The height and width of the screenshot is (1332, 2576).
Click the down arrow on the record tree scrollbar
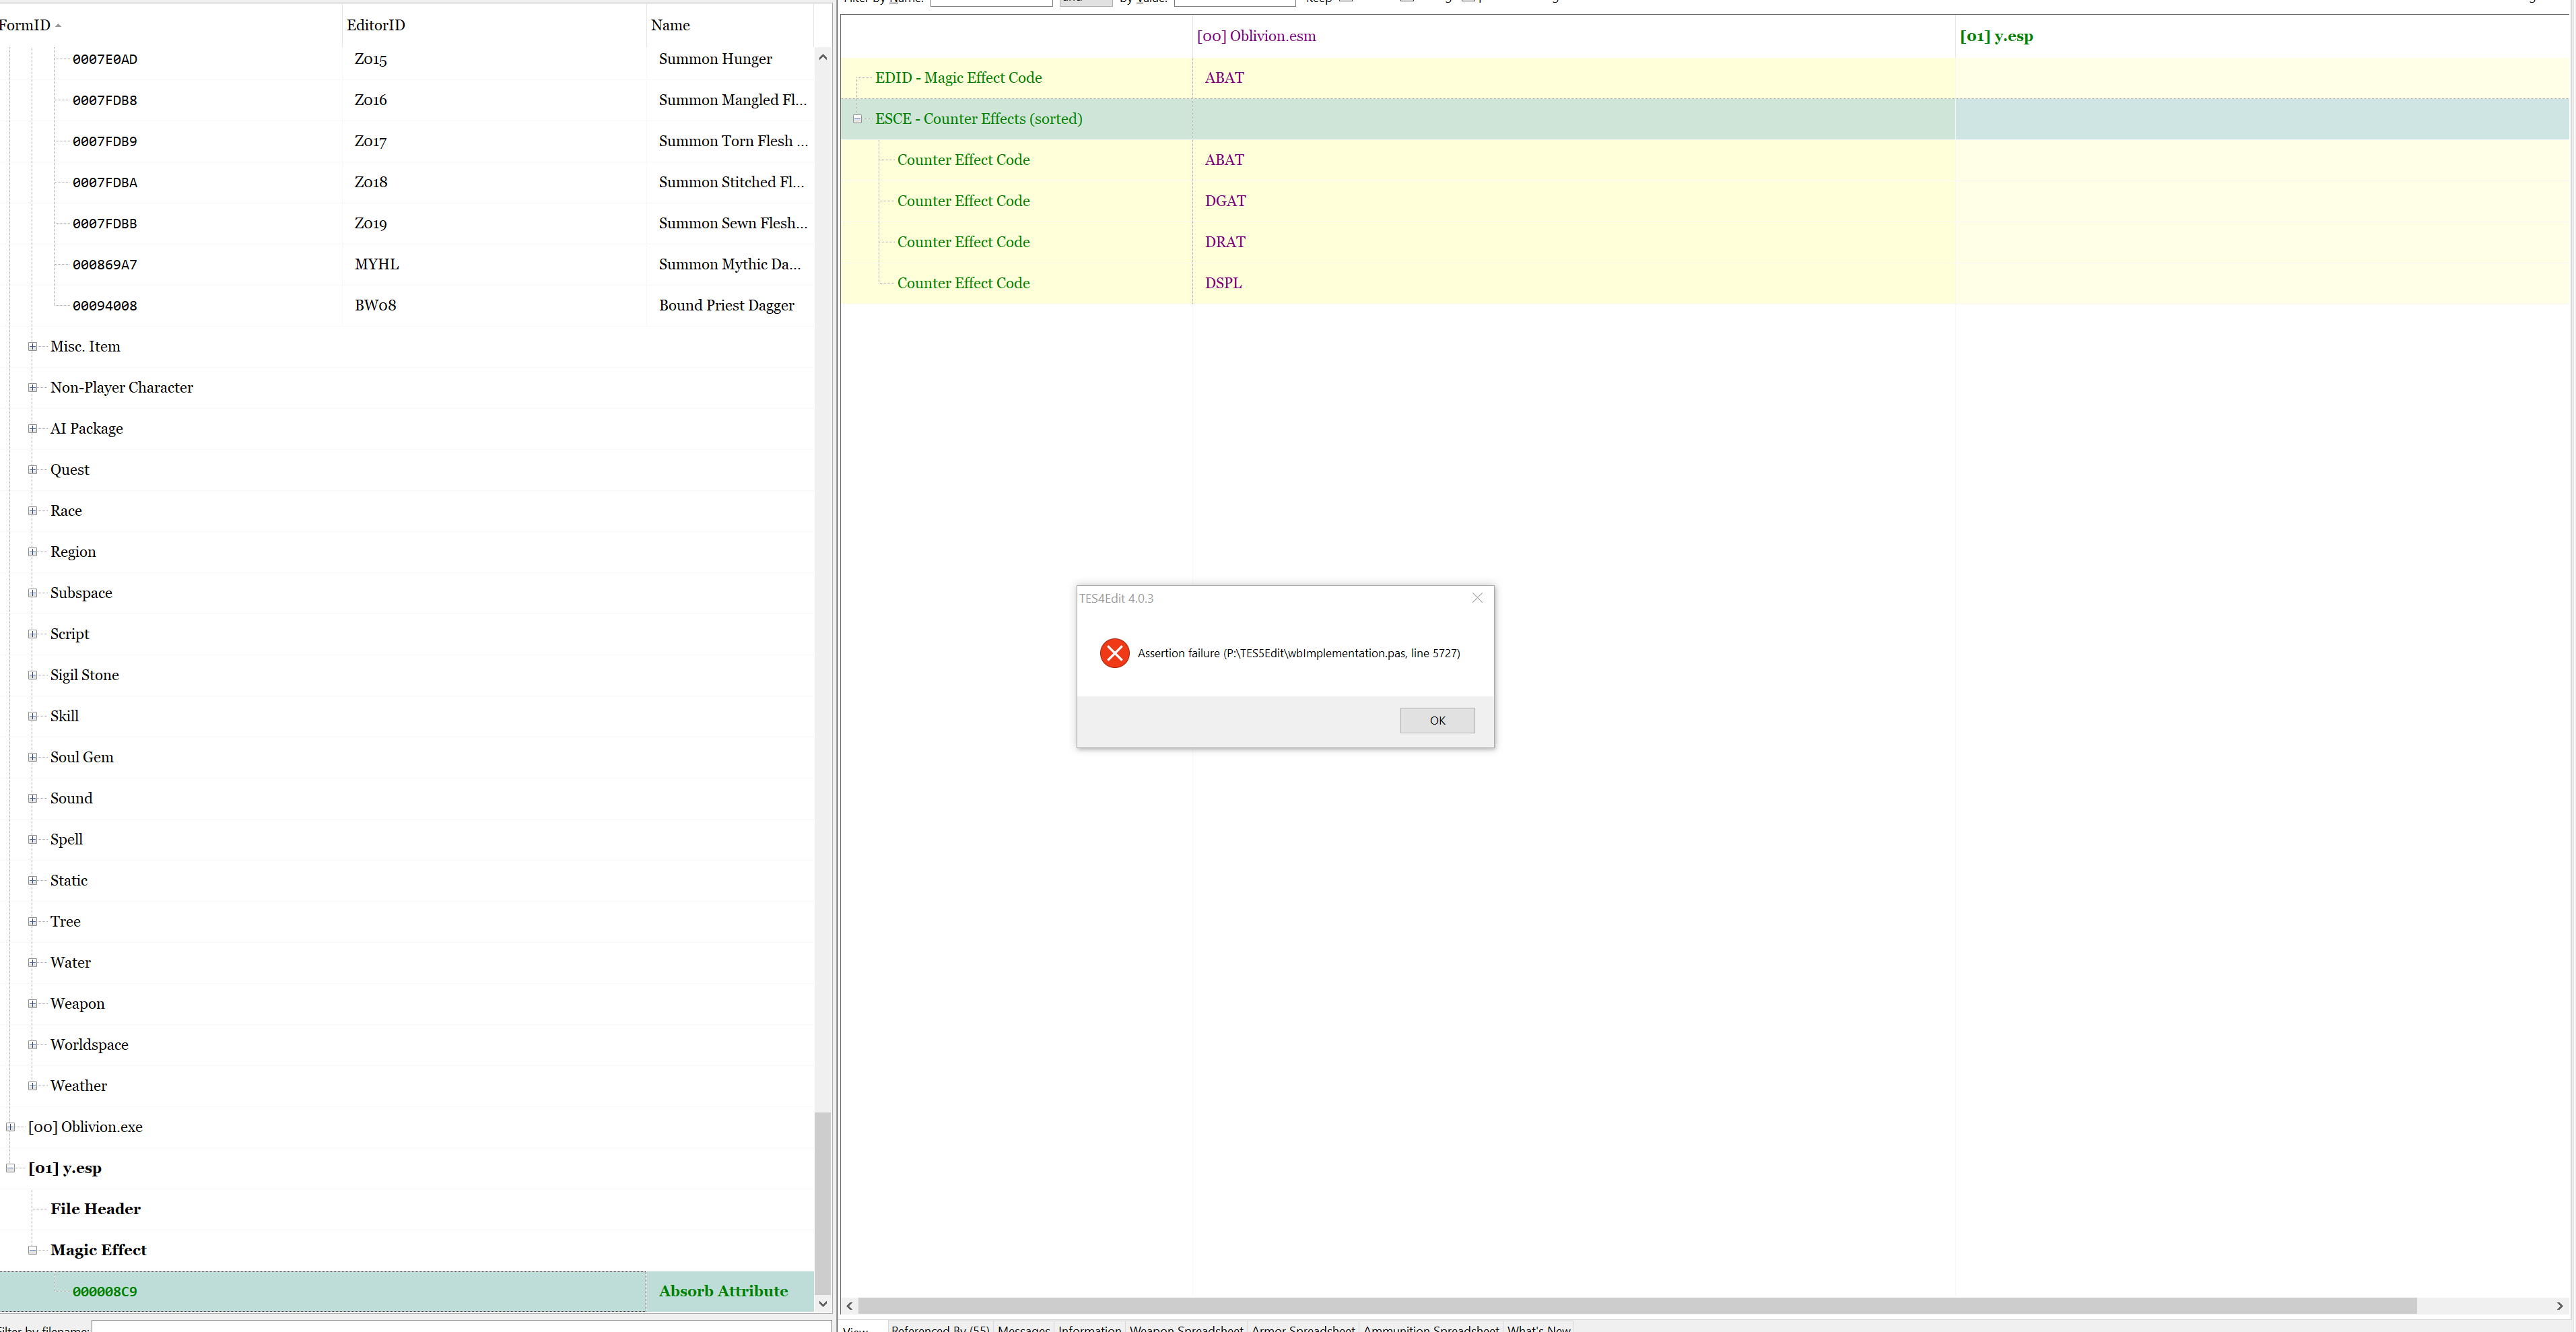click(x=822, y=1304)
